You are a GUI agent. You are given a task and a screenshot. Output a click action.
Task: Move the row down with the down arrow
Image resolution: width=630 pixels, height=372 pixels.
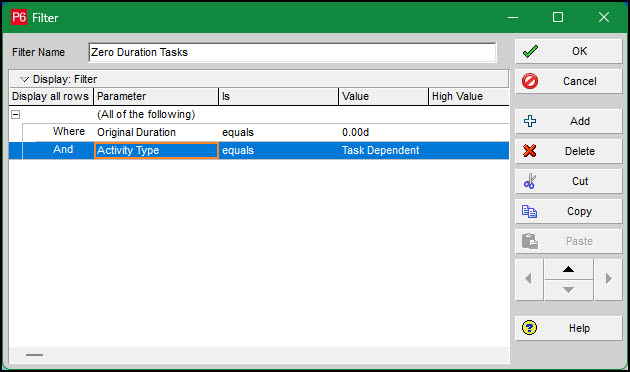[x=569, y=290]
